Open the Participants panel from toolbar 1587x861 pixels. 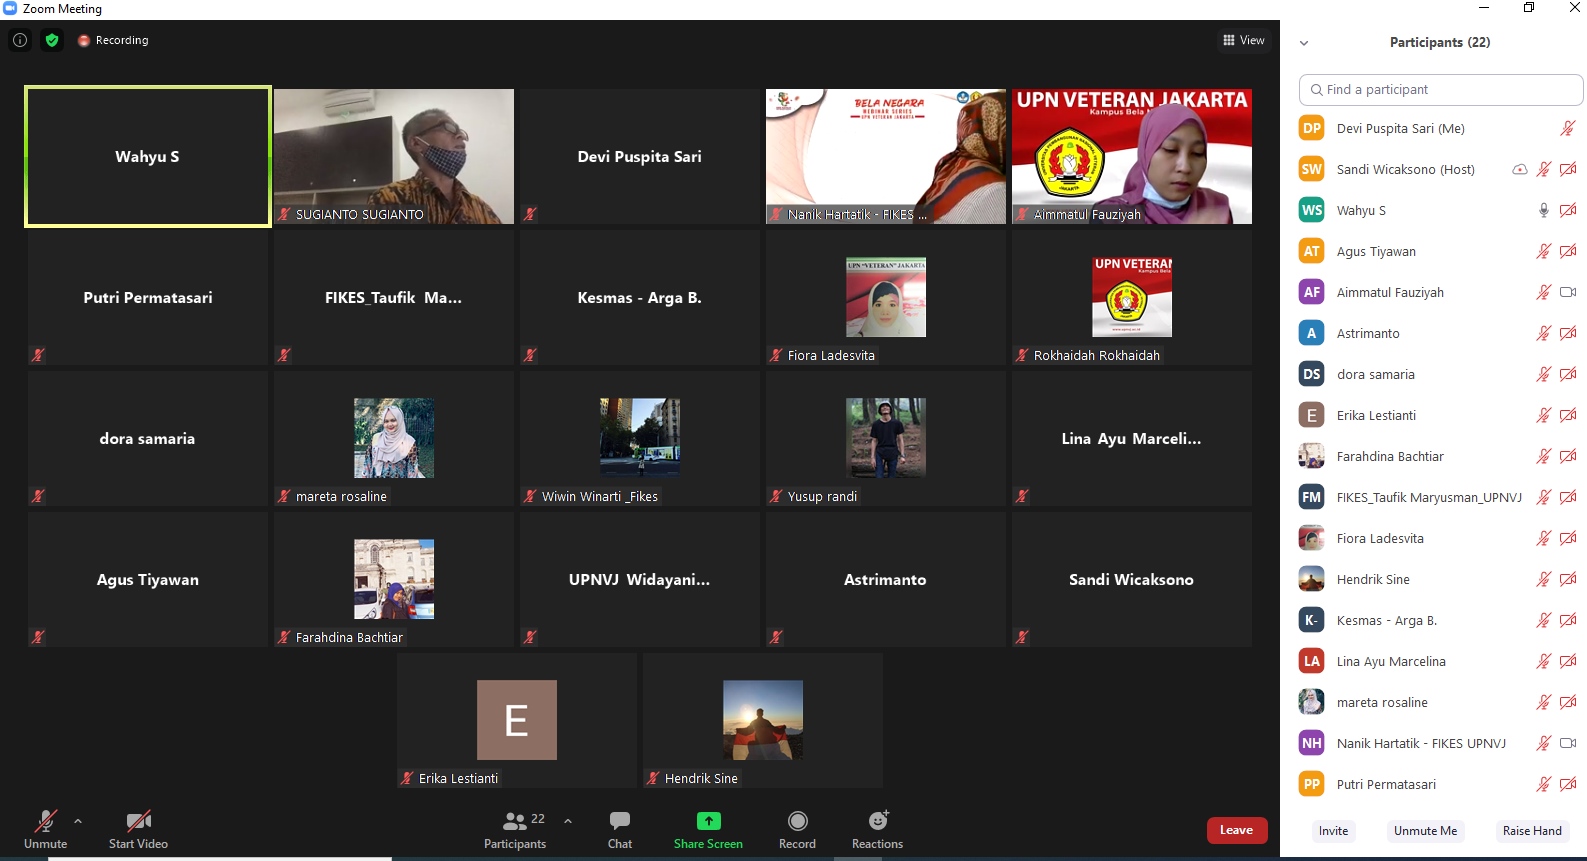[515, 829]
